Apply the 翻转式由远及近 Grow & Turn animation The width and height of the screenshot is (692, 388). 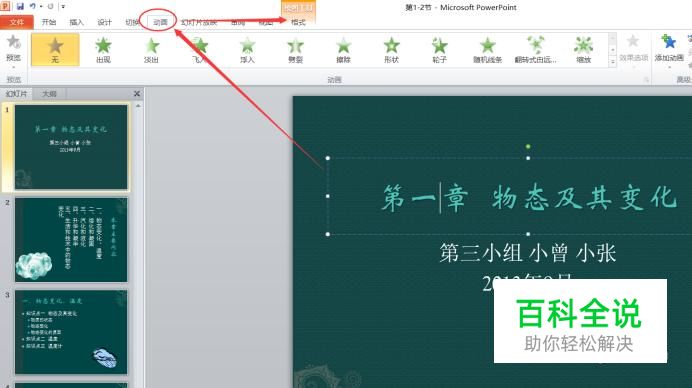coord(536,50)
